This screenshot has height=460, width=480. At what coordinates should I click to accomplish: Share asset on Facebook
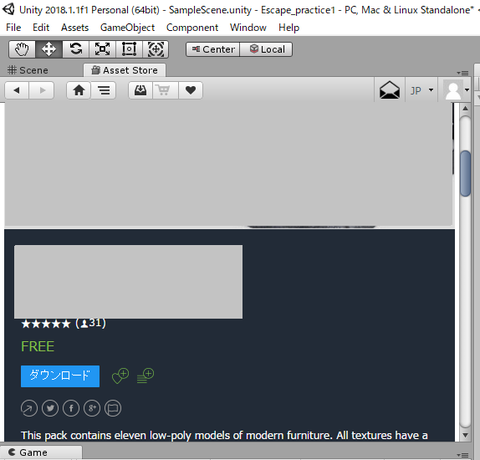click(71, 408)
